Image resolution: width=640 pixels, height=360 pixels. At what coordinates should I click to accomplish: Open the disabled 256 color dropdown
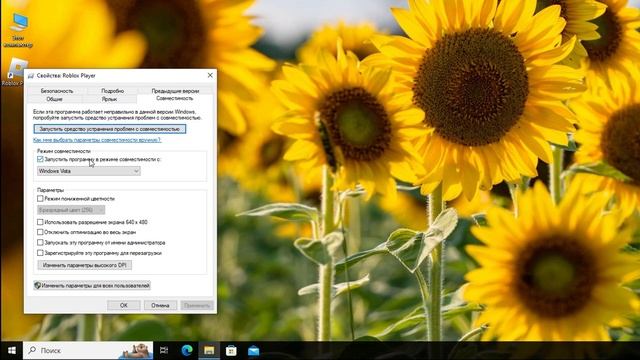pos(71,210)
